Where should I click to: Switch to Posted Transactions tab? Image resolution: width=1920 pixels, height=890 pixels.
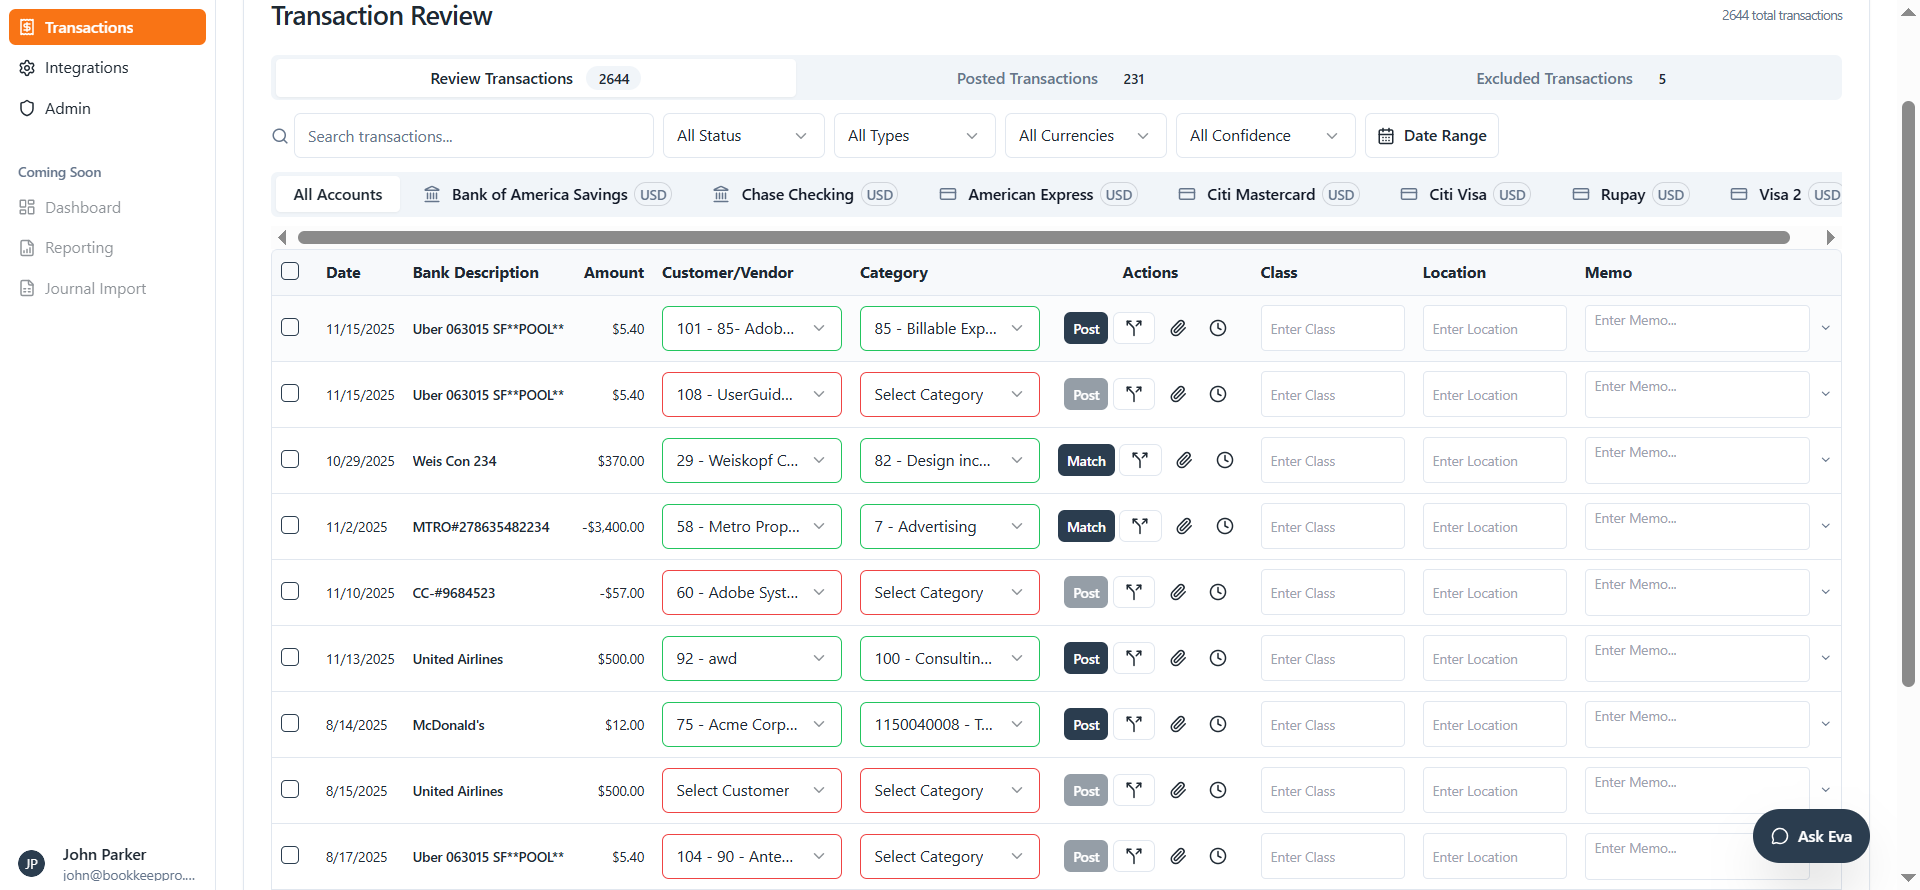point(1050,79)
